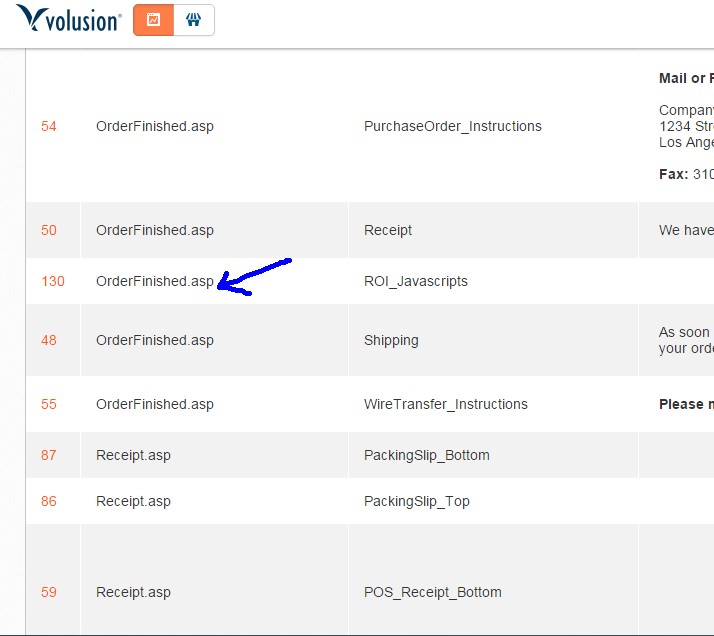Open article ID 59
This screenshot has height=636, width=714.
[49, 592]
